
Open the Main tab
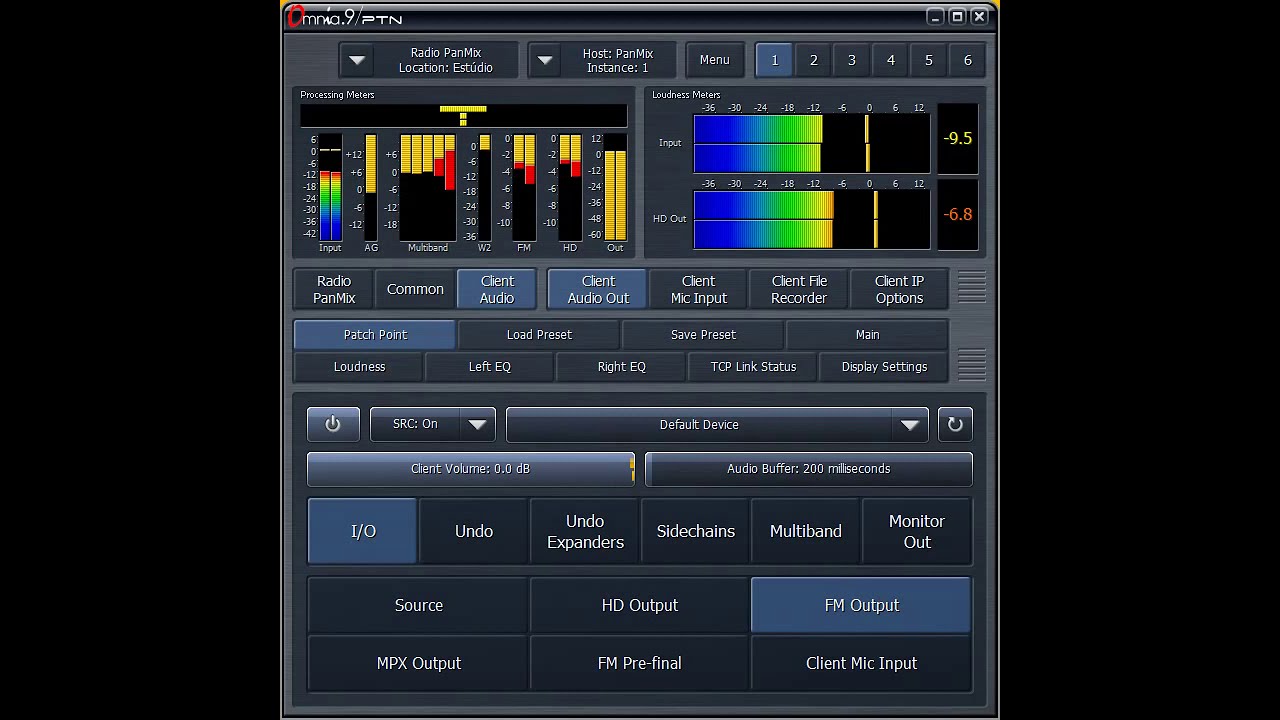[867, 334]
